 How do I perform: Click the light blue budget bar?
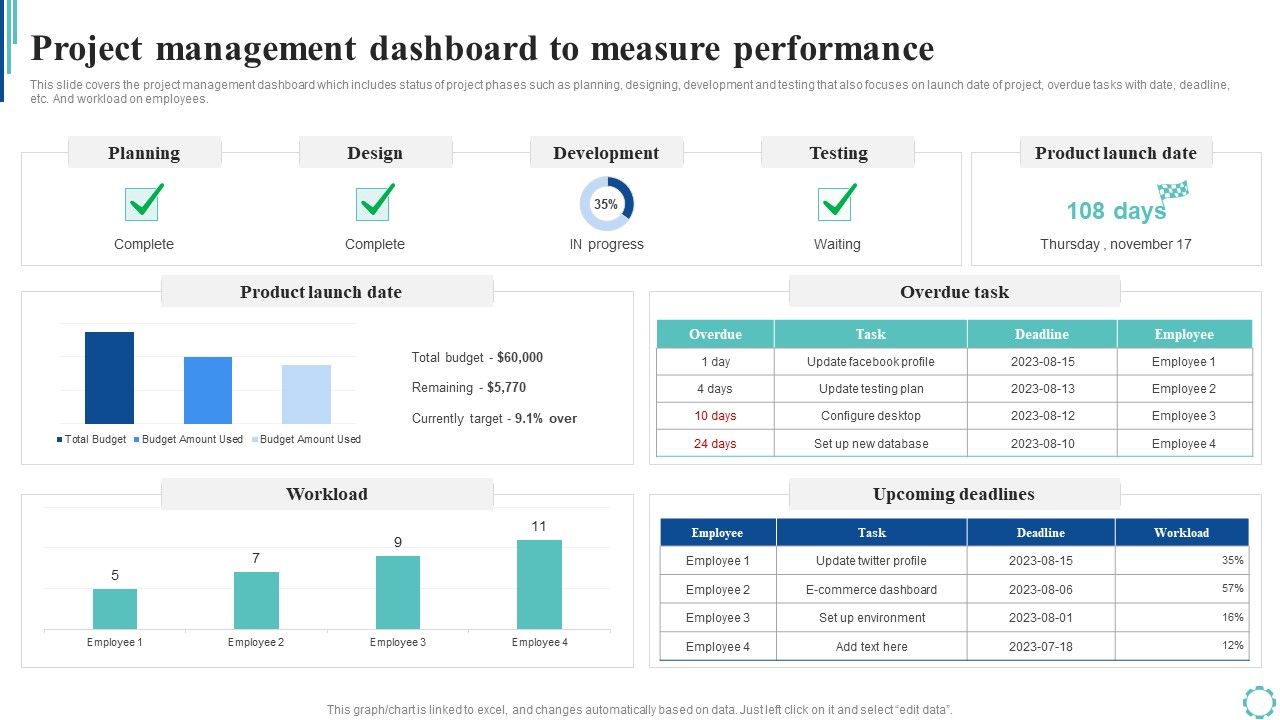click(306, 394)
